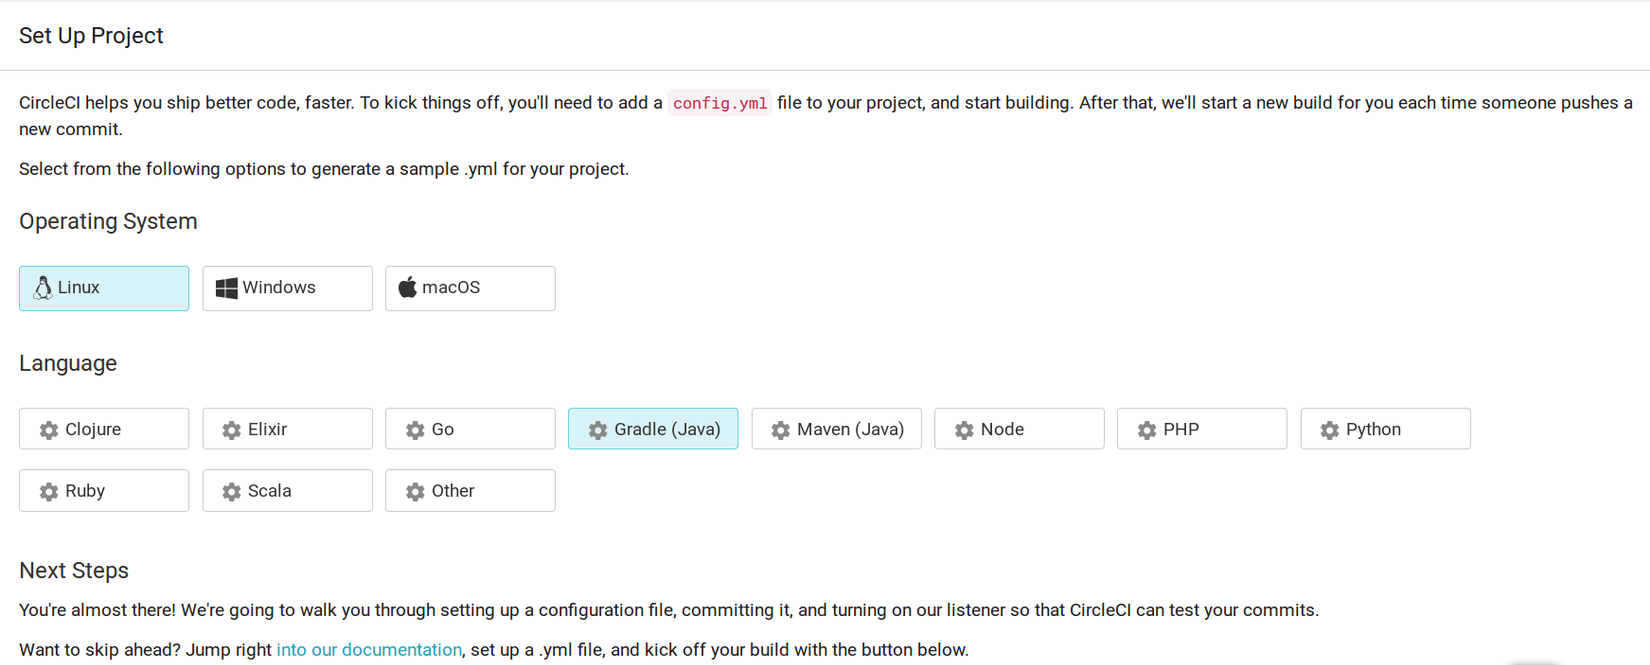Click the gear icon beside Clojure
Image resolution: width=1650 pixels, height=665 pixels.
pyautogui.click(x=48, y=430)
